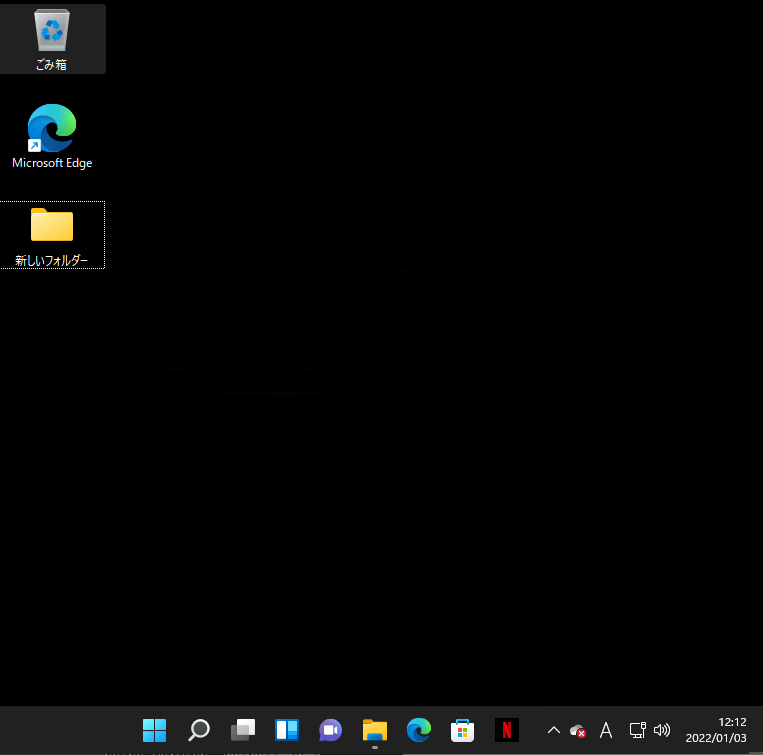
Task: Launch Netflix from taskbar
Action: click(507, 730)
